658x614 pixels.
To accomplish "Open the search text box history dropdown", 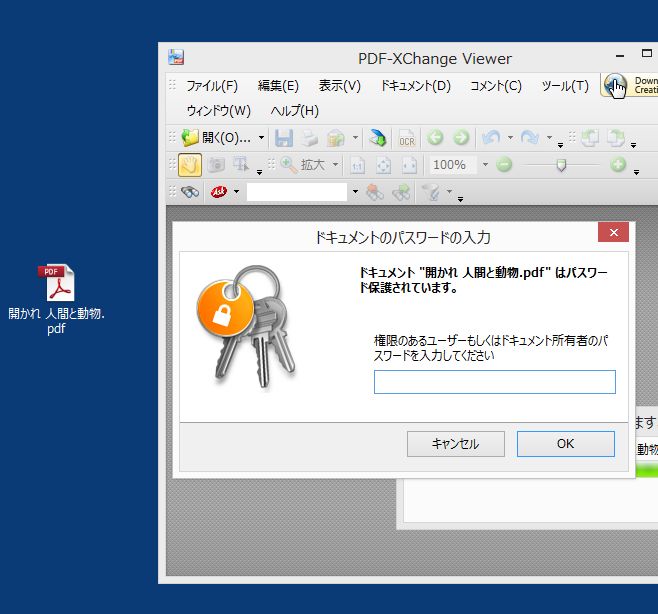I will click(355, 192).
